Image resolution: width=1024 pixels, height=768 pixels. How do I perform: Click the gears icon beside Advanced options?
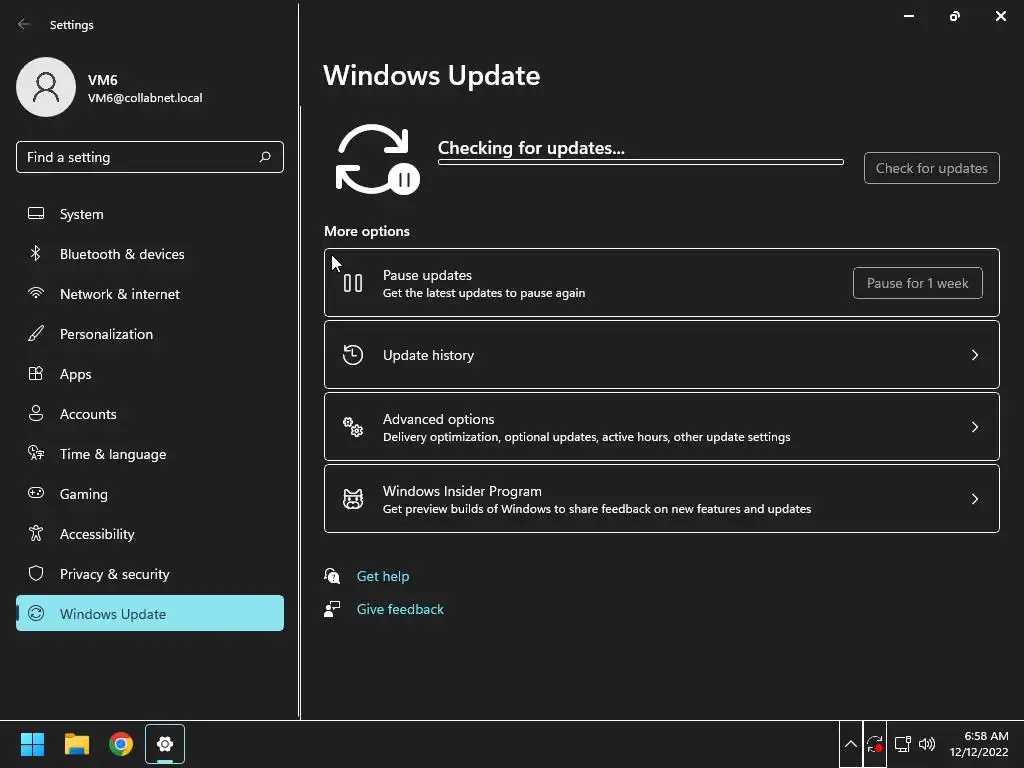point(353,426)
